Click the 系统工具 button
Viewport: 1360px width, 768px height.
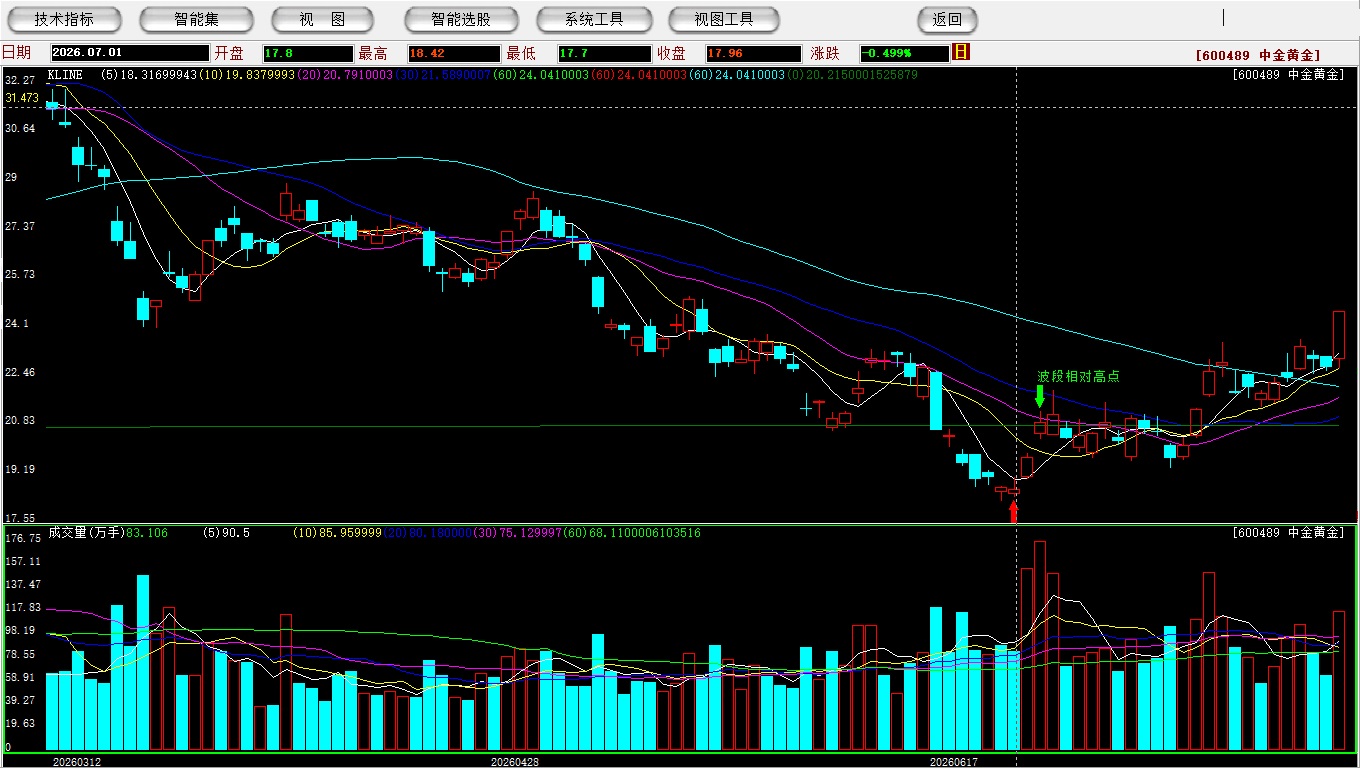(x=594, y=19)
